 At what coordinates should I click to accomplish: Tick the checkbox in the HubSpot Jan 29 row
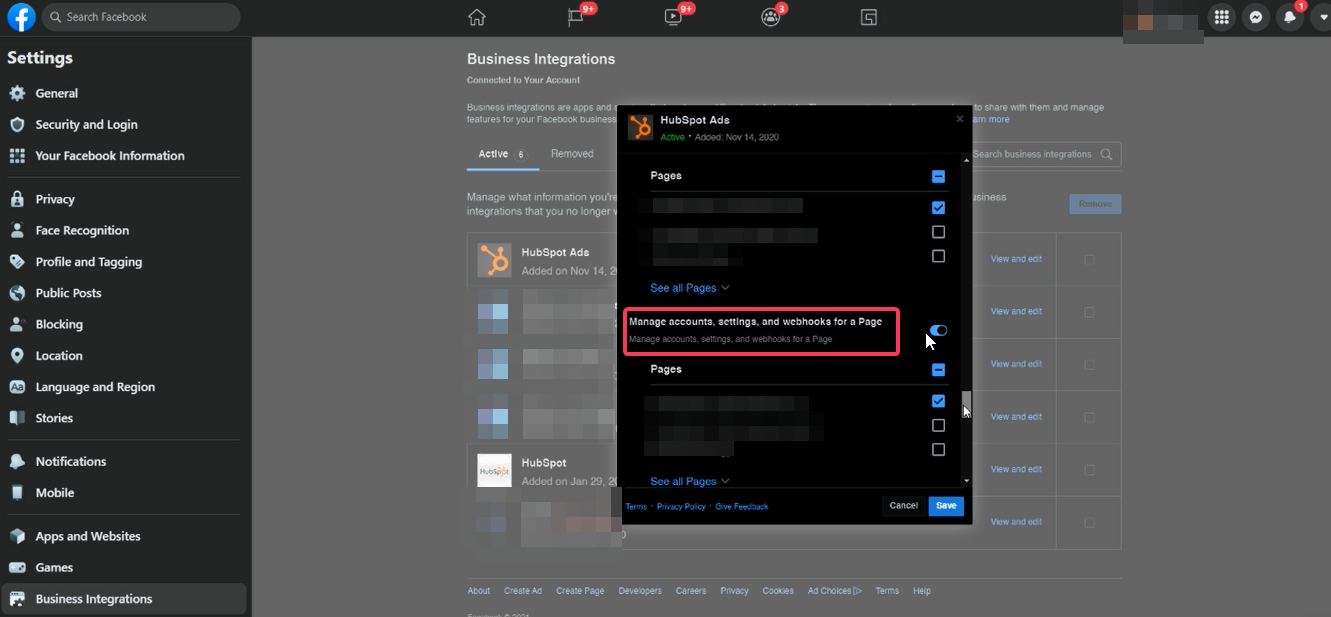point(1089,469)
